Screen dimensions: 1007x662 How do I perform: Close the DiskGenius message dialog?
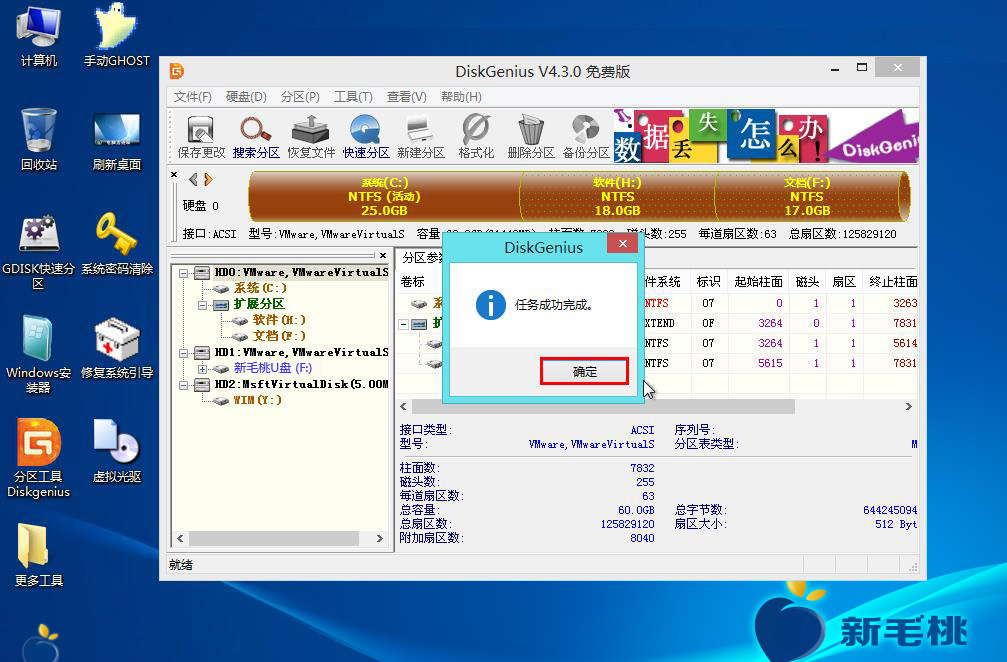(622, 243)
